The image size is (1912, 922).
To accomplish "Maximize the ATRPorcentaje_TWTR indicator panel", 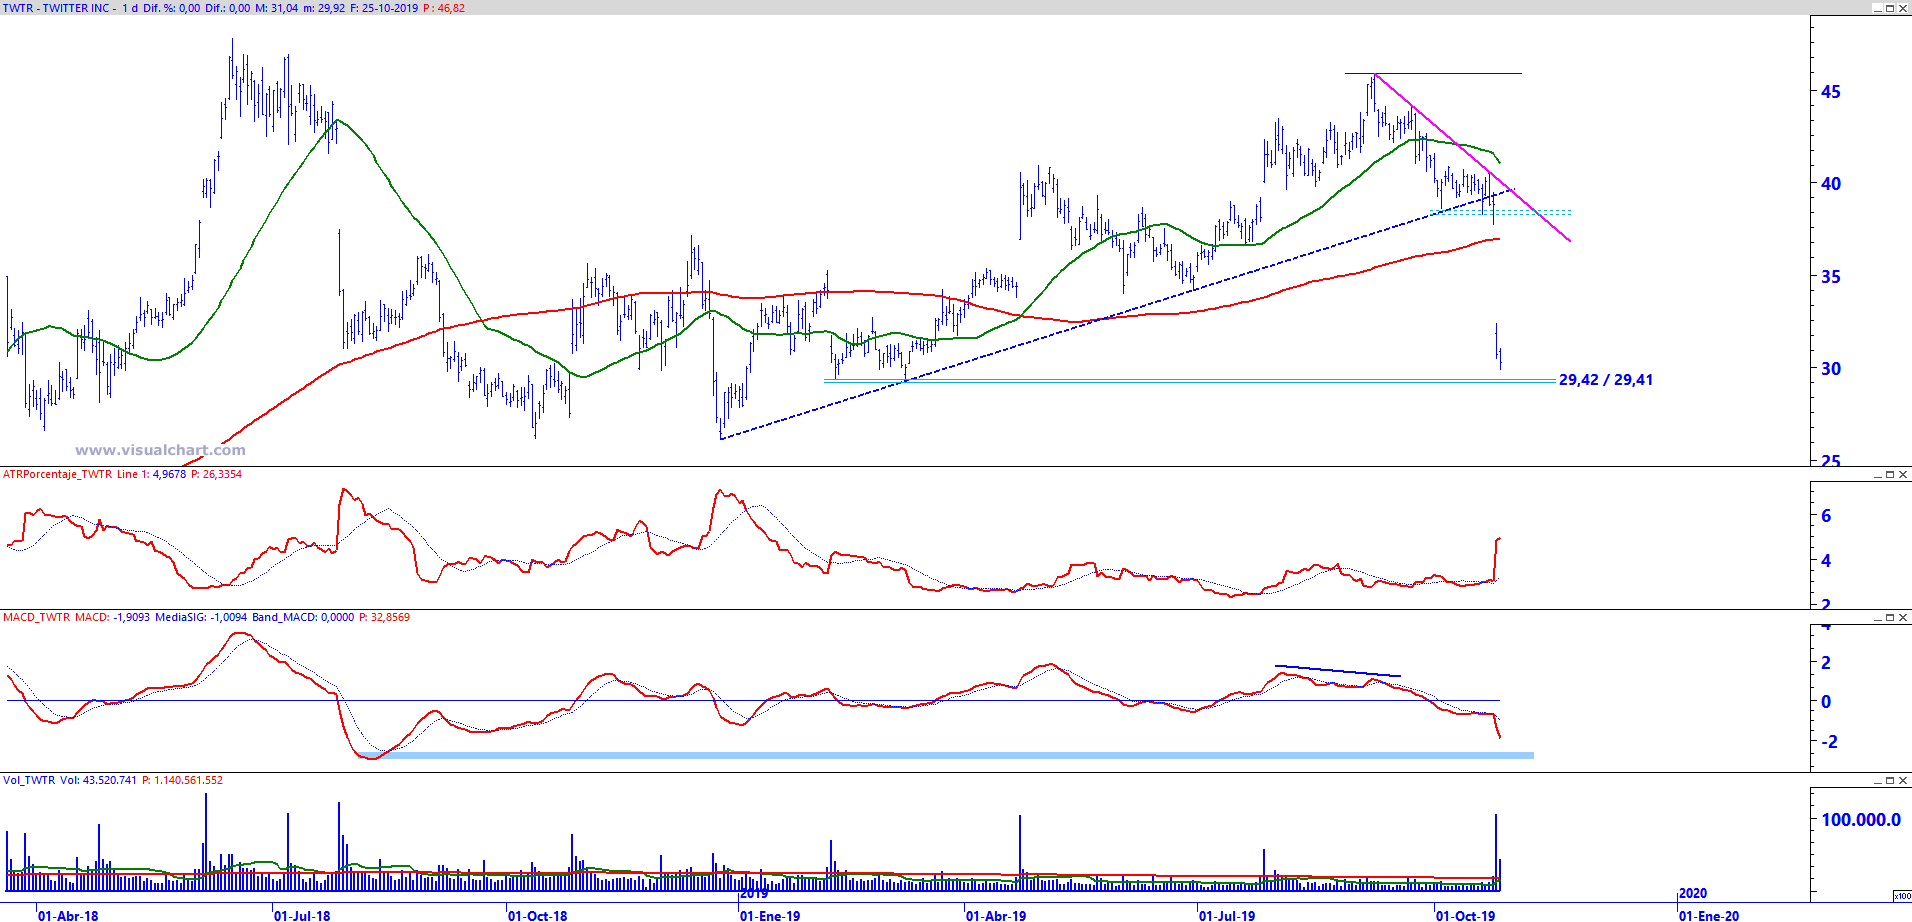I will point(1890,475).
